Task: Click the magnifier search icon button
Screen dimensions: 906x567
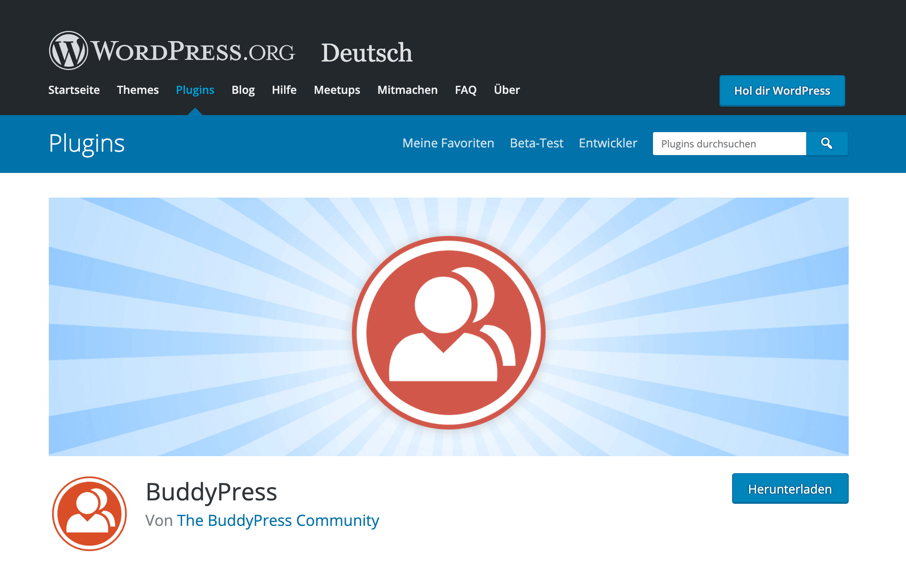Action: pos(827,143)
